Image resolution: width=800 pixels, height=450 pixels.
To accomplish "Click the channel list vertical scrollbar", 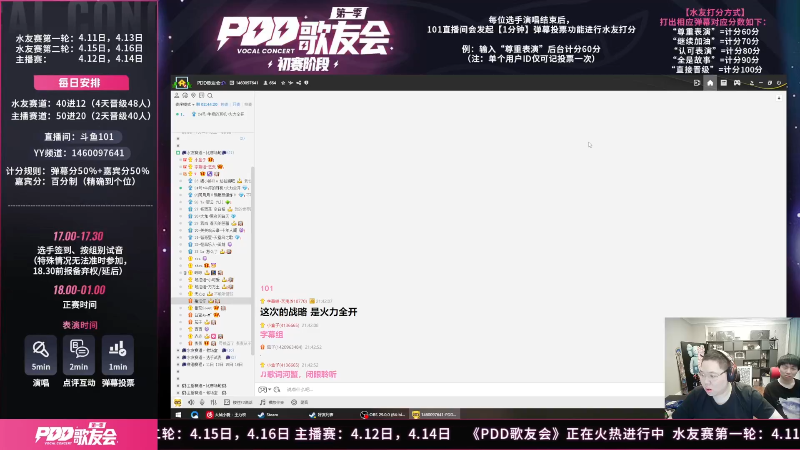I will (x=252, y=260).
